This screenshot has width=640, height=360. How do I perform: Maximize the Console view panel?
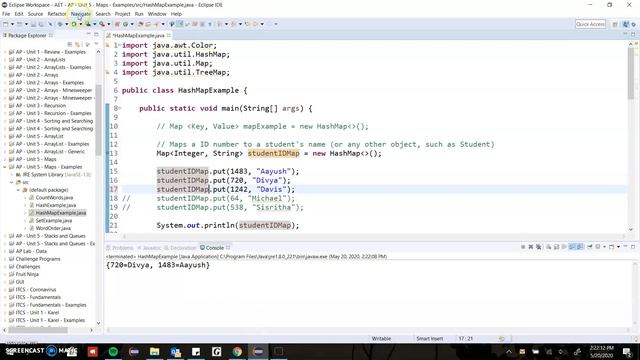(x=633, y=247)
